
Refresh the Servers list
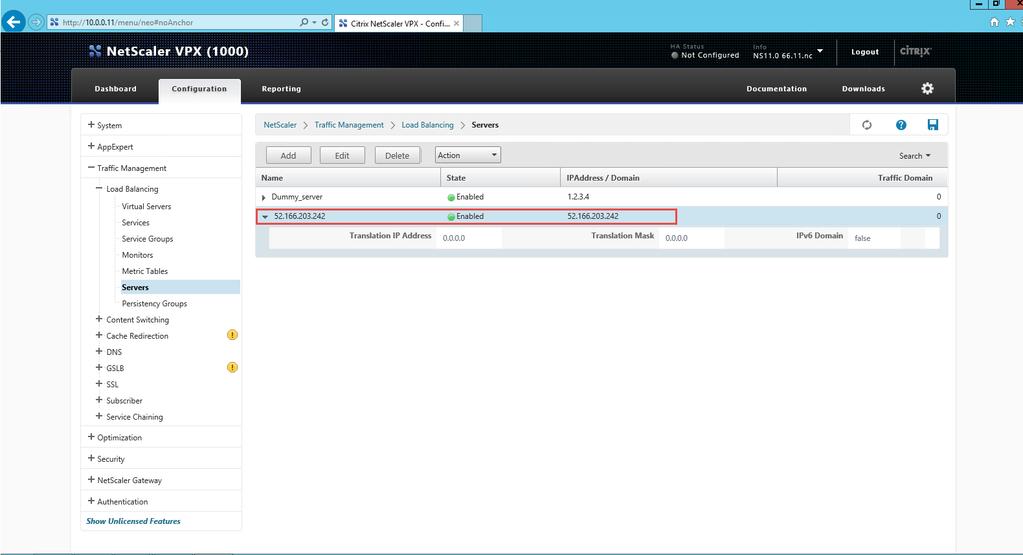(x=866, y=125)
